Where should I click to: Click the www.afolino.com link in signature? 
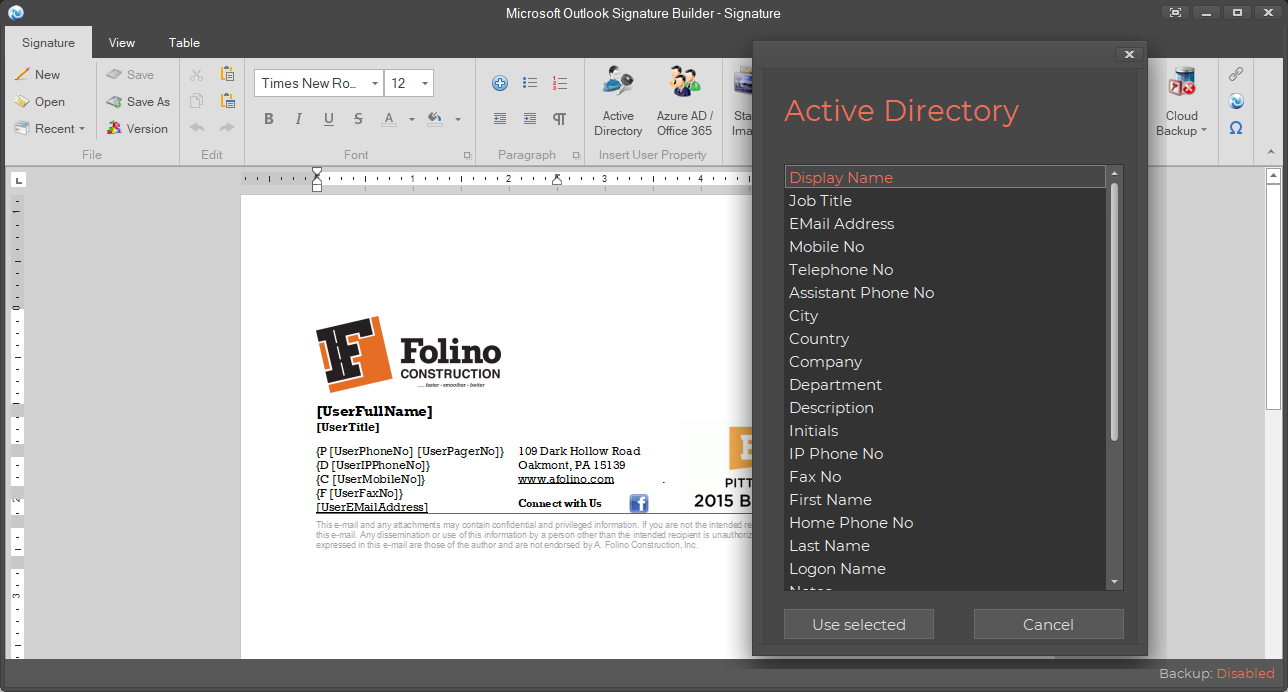[566, 479]
